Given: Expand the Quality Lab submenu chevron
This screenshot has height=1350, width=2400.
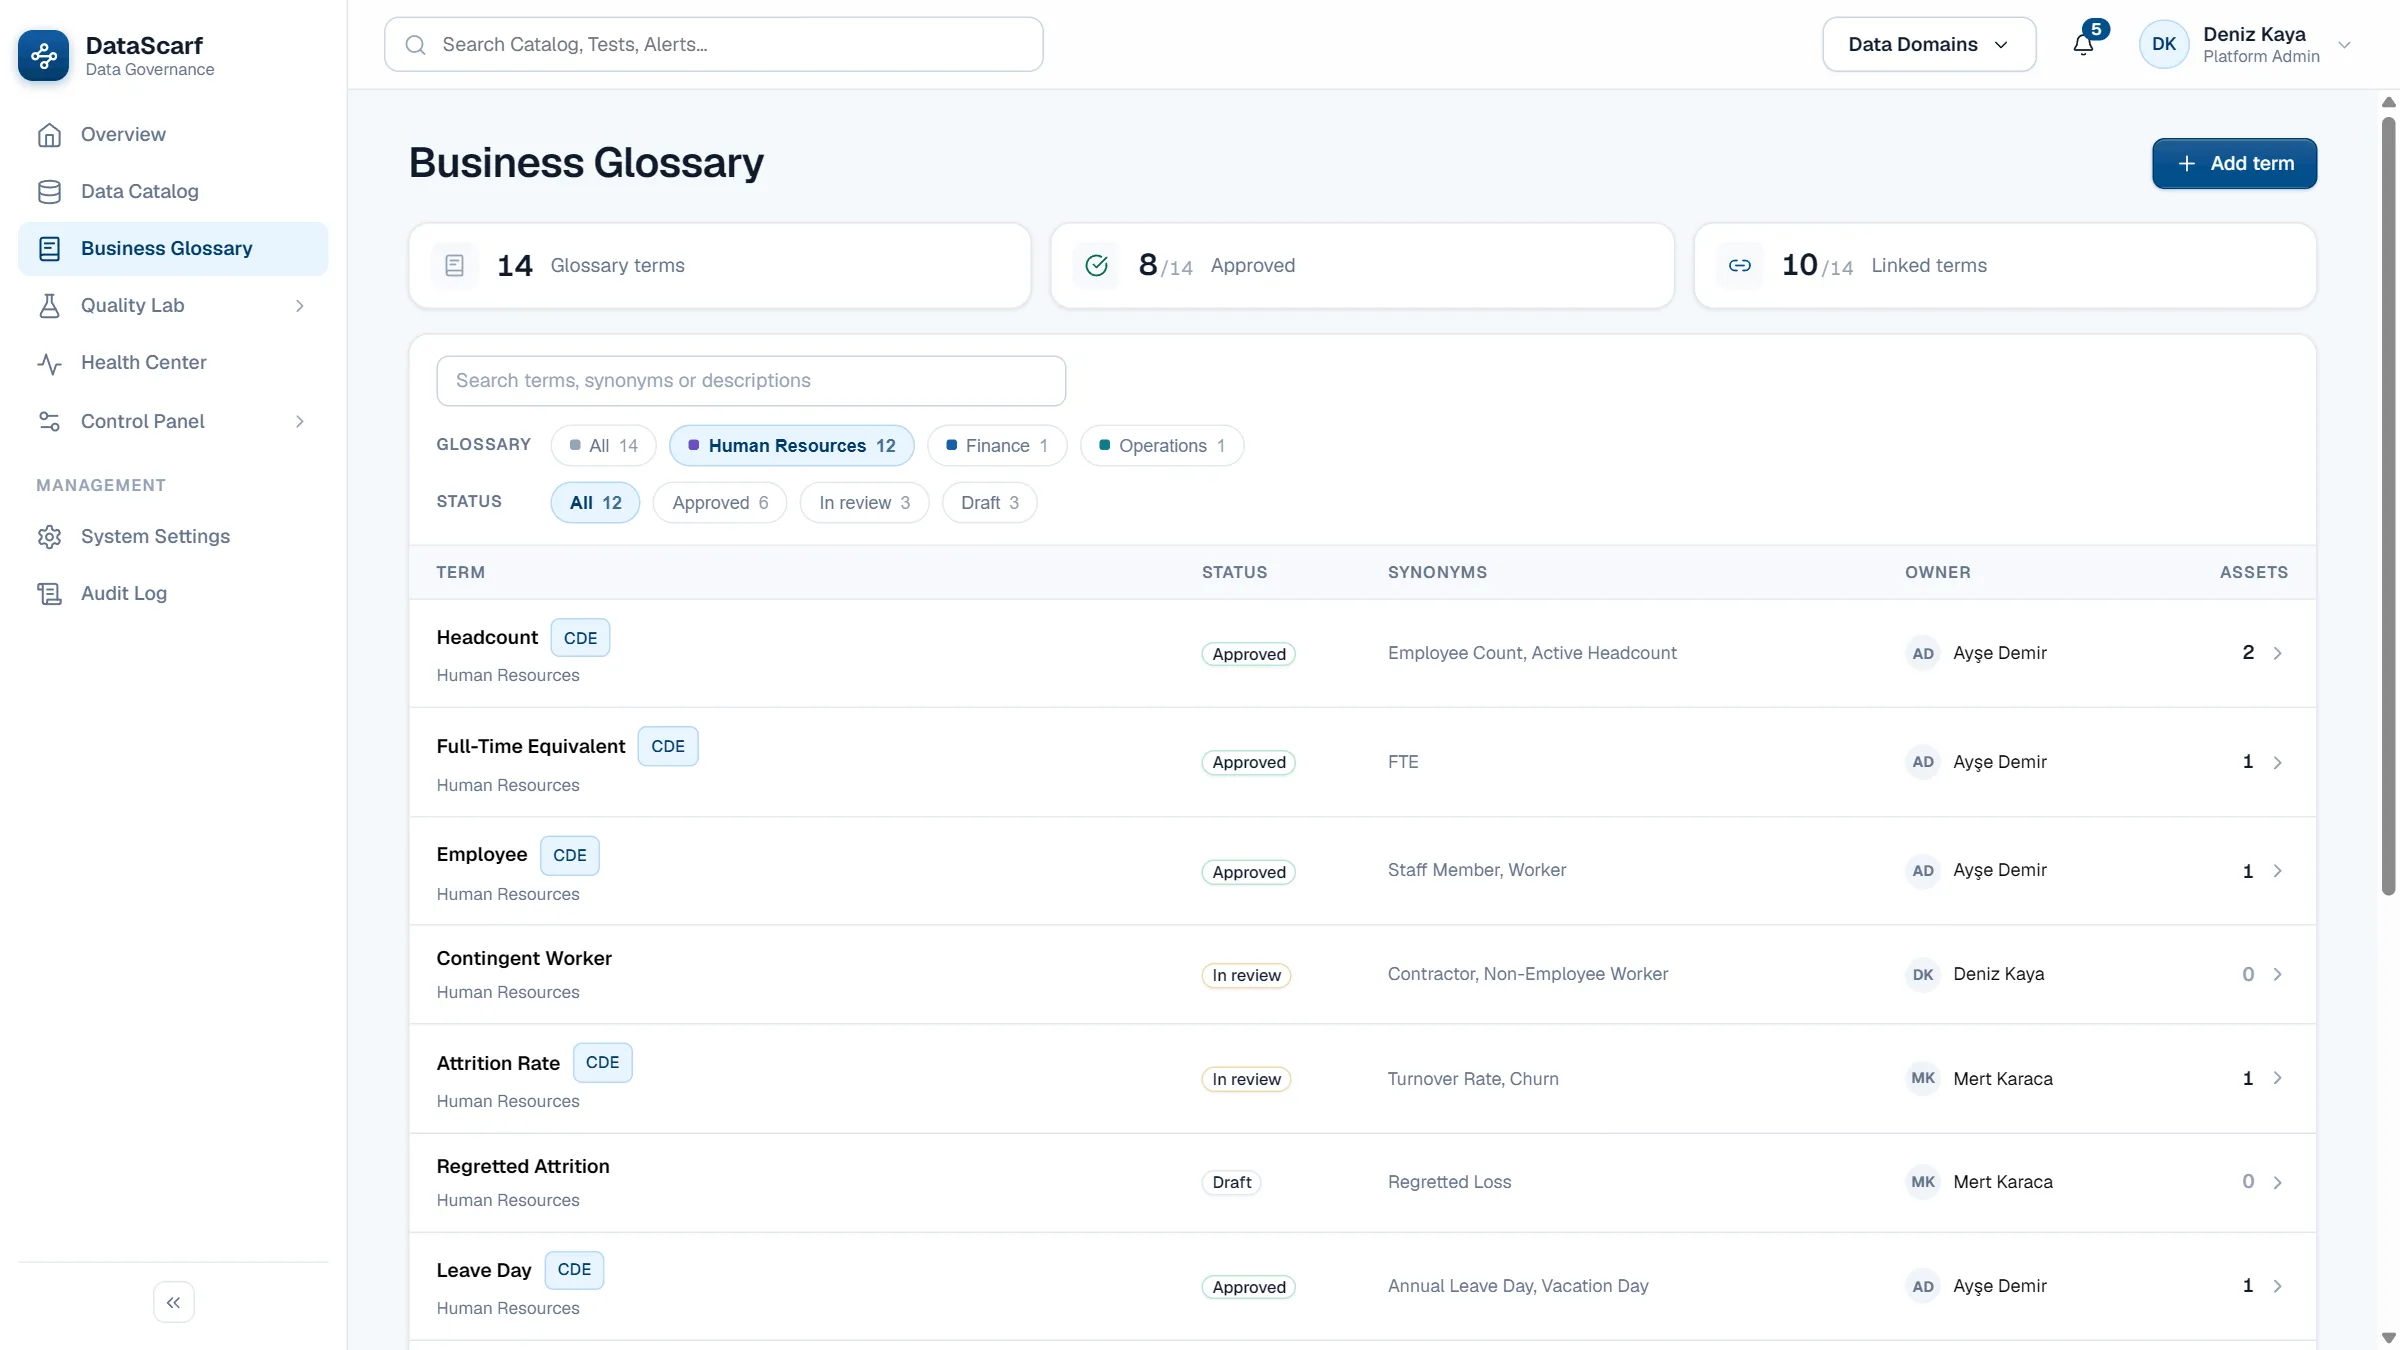Looking at the screenshot, I should 299,306.
